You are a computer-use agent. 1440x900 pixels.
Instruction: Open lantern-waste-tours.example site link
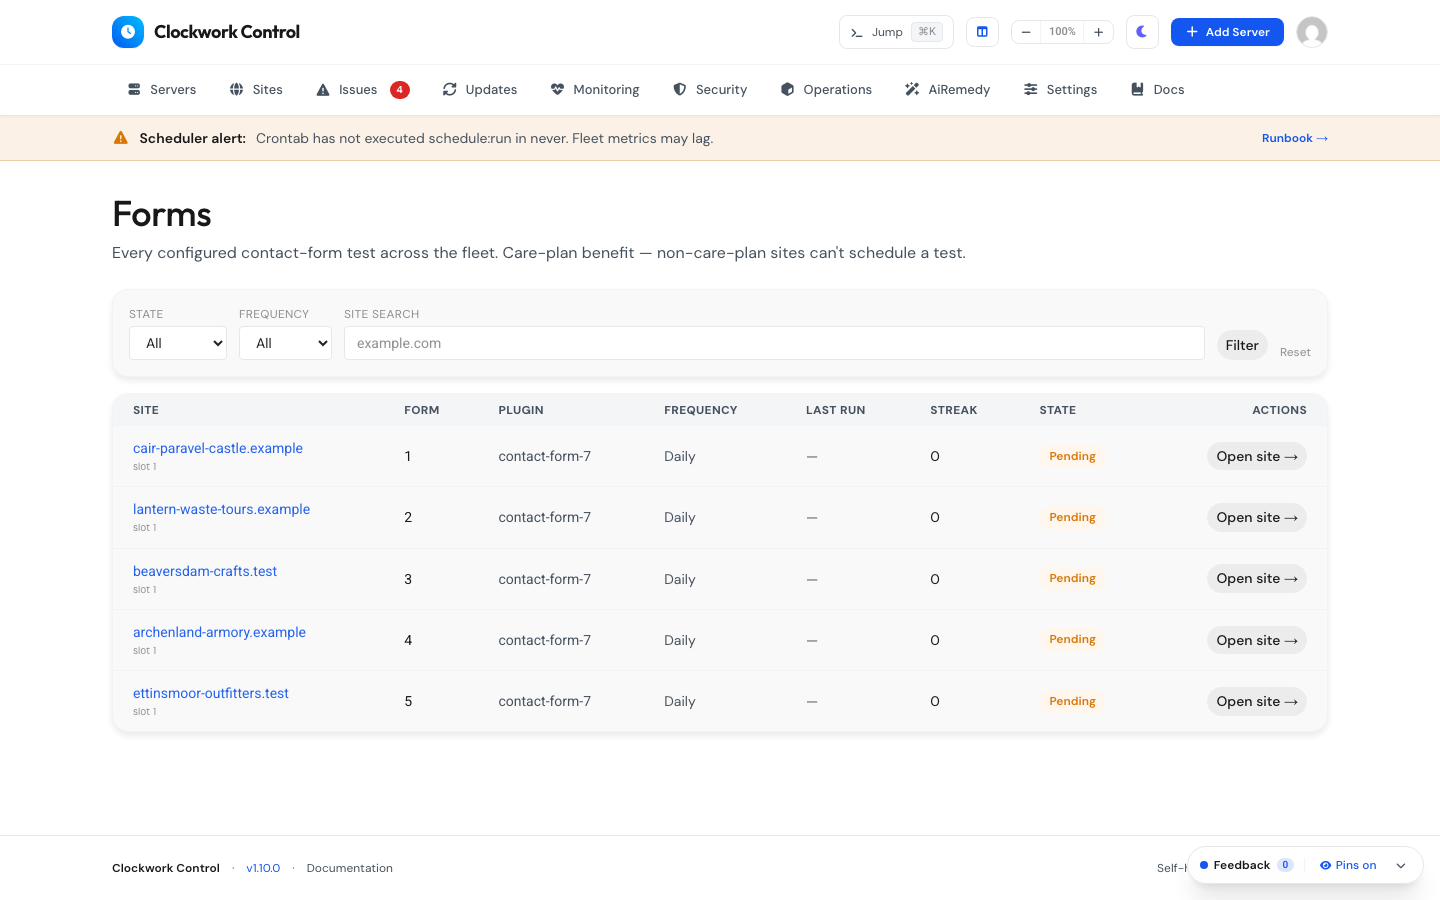(x=221, y=509)
